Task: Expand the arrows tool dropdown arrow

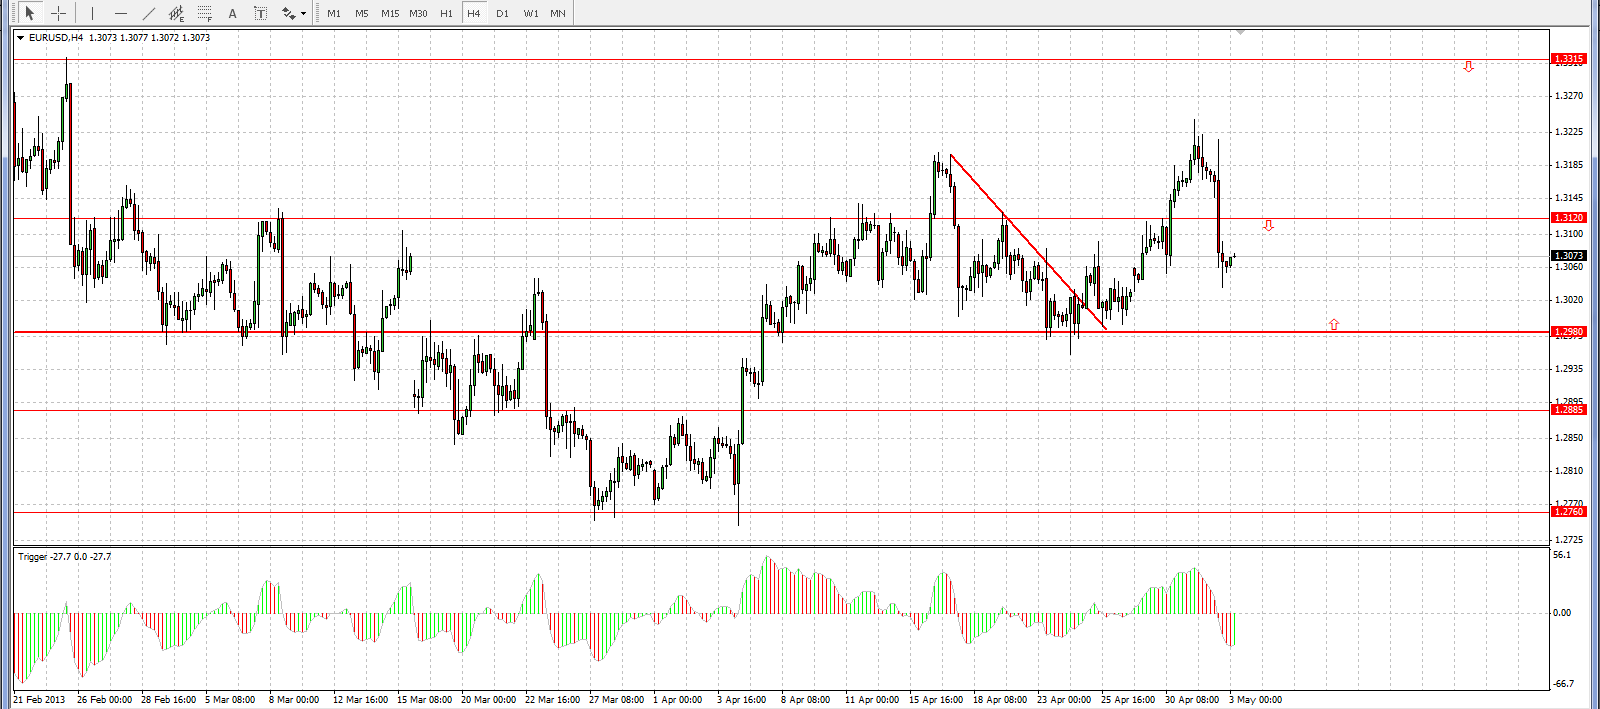Action: click(x=304, y=13)
